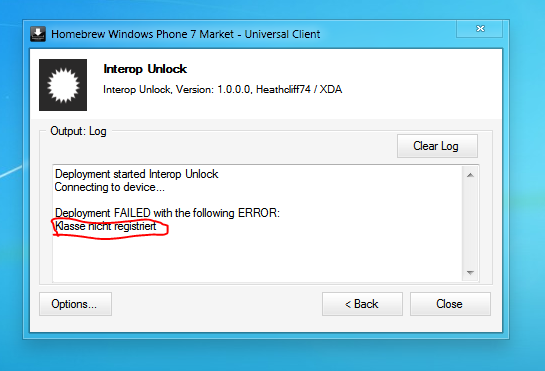Open the Options... dialog
545x371 pixels.
pos(75,304)
